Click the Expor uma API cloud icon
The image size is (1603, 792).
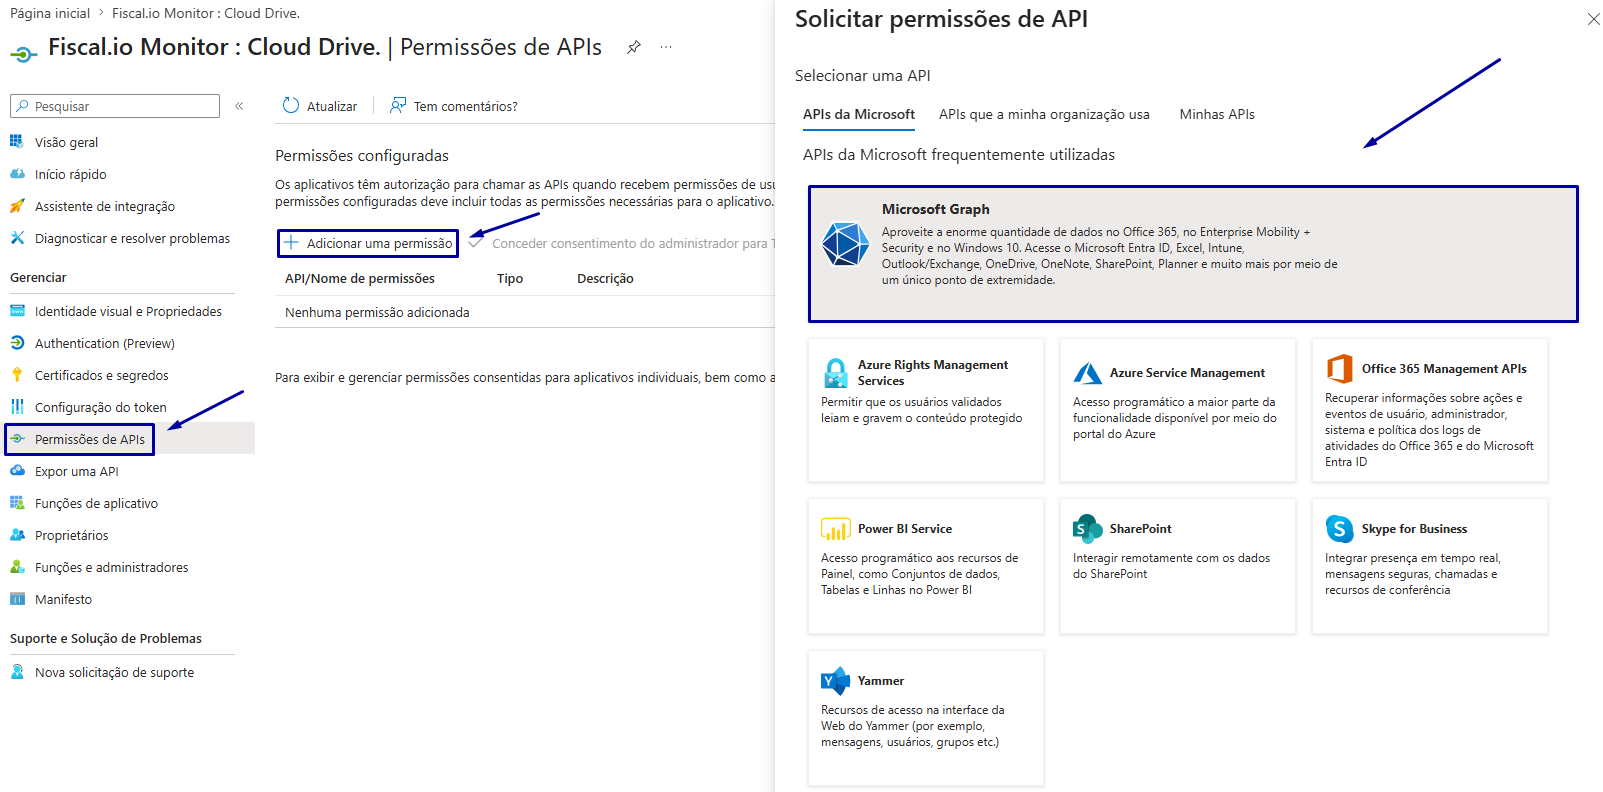tap(17, 471)
